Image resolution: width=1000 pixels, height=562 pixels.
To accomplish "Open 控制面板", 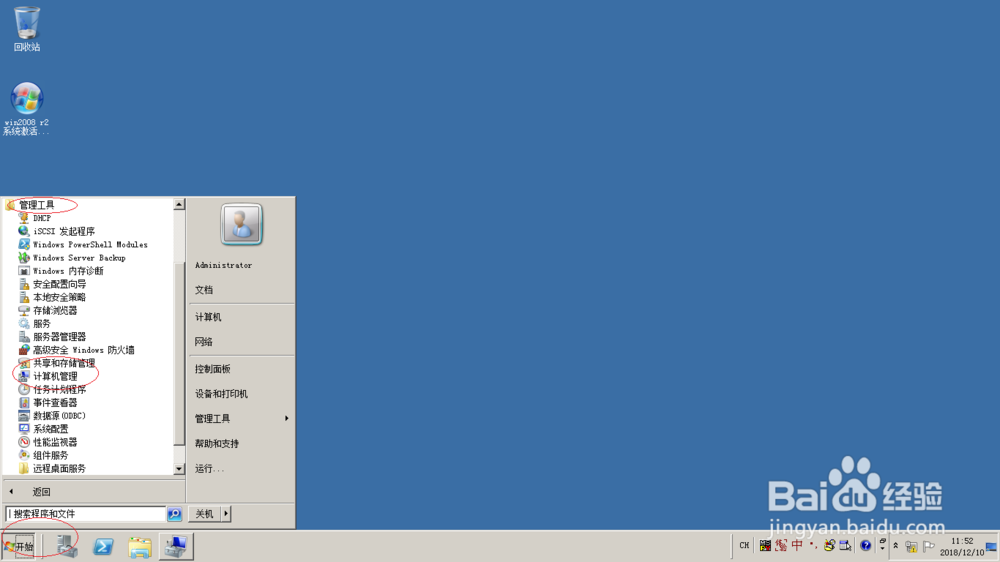I will click(x=212, y=369).
